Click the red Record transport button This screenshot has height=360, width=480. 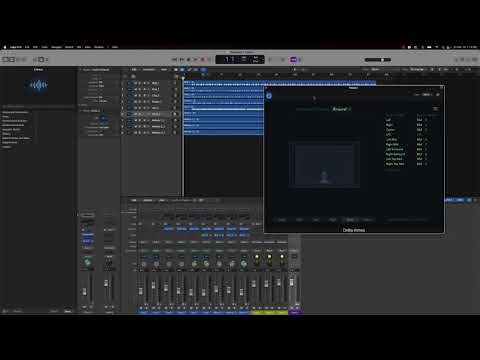coord(203,60)
